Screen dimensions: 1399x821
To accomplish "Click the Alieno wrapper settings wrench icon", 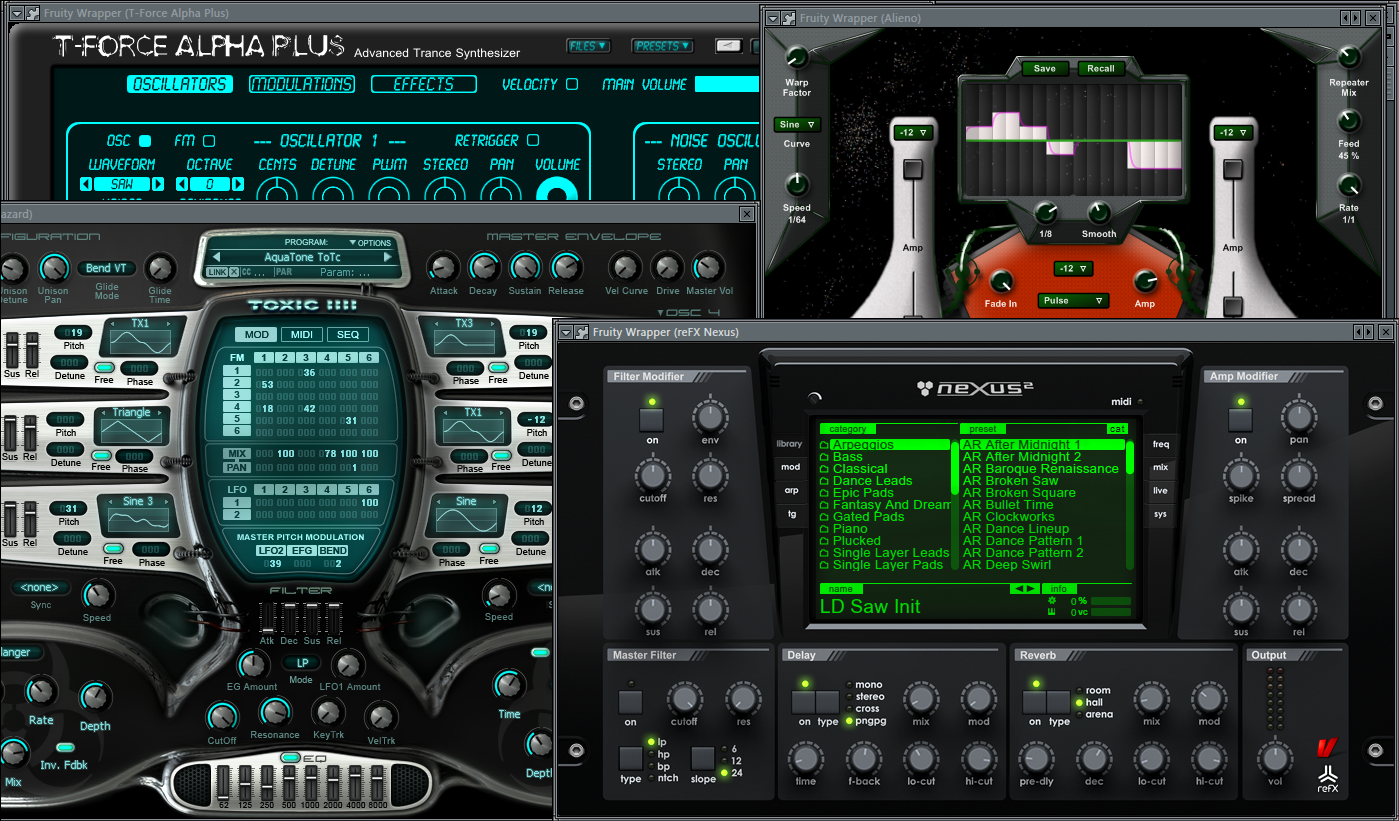I will (789, 18).
